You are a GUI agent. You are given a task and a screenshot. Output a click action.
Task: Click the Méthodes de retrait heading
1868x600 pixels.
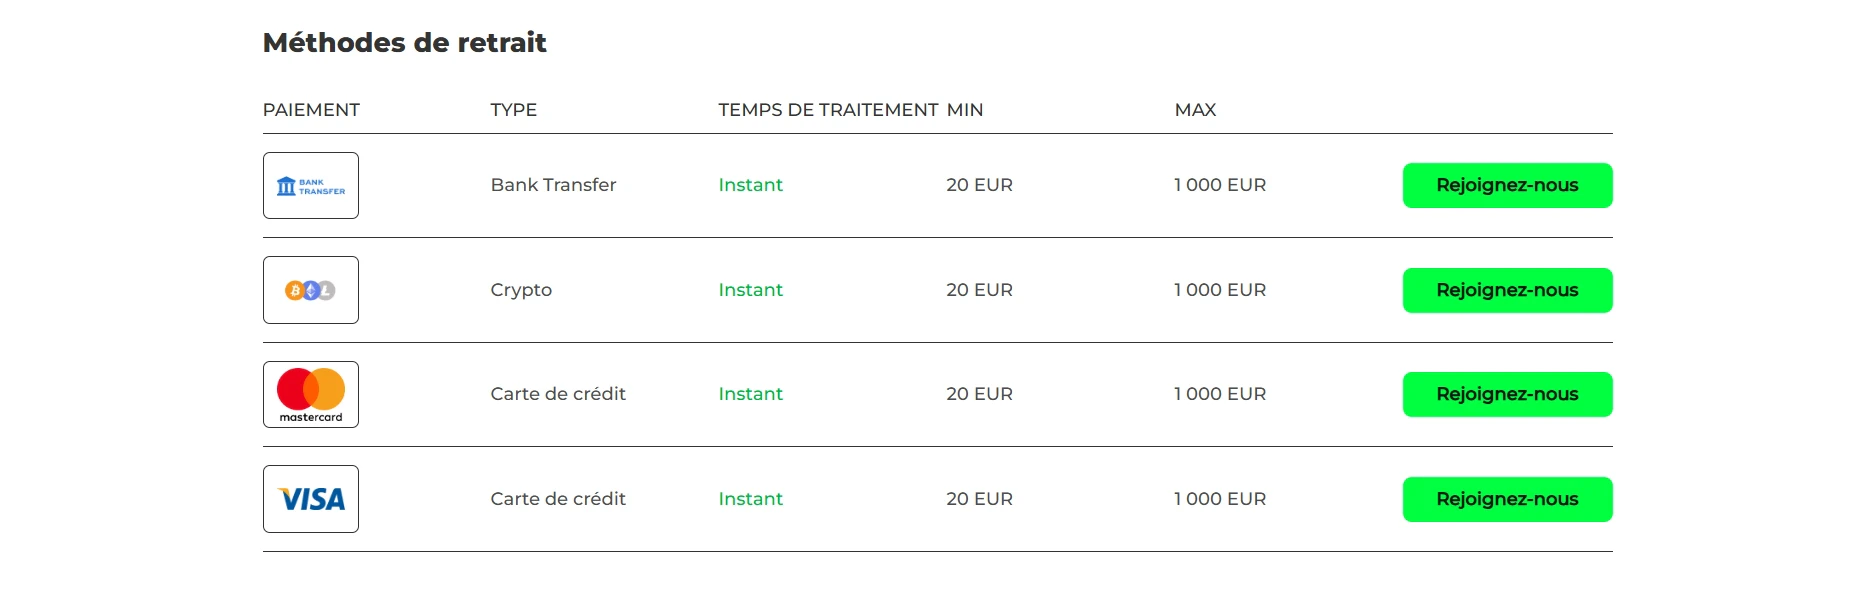click(404, 43)
